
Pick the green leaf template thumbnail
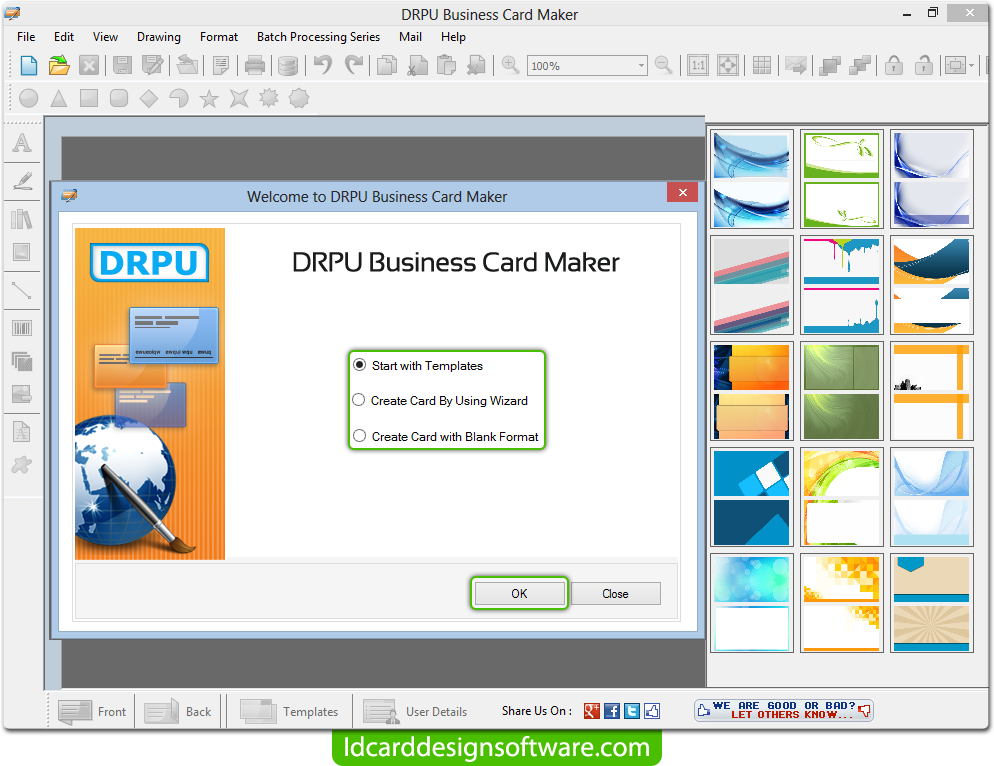pyautogui.click(x=842, y=179)
